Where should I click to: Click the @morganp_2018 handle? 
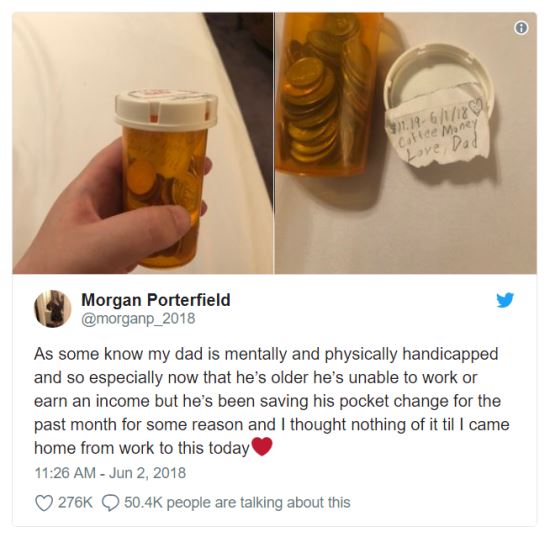point(138,318)
